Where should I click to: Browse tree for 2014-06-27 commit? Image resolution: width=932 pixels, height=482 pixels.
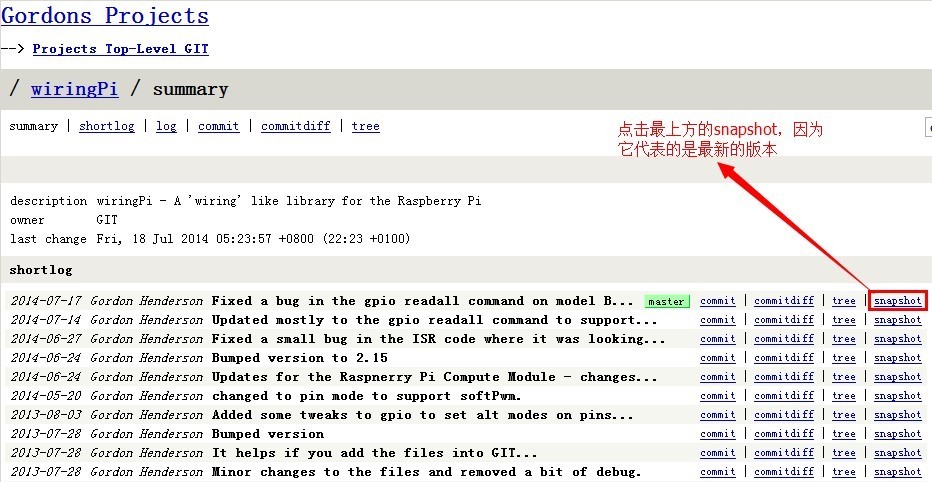tap(843, 339)
